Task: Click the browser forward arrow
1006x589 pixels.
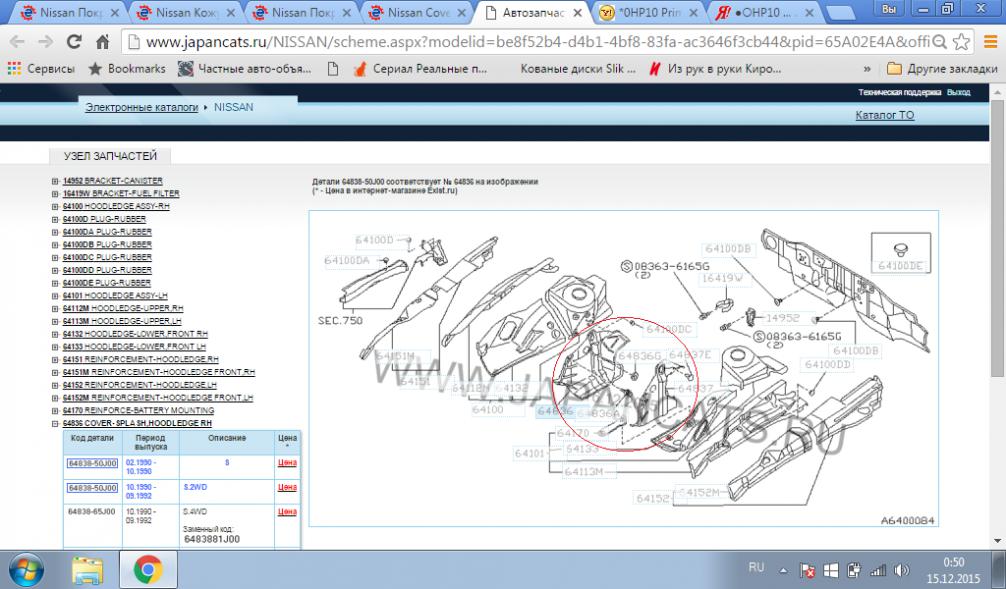Action: 46,42
